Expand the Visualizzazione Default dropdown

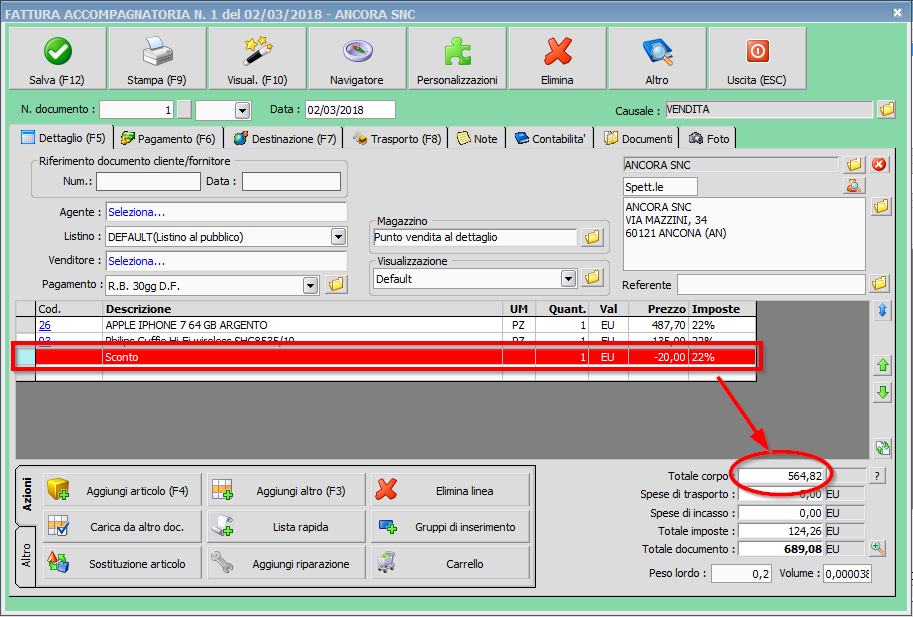click(x=568, y=278)
